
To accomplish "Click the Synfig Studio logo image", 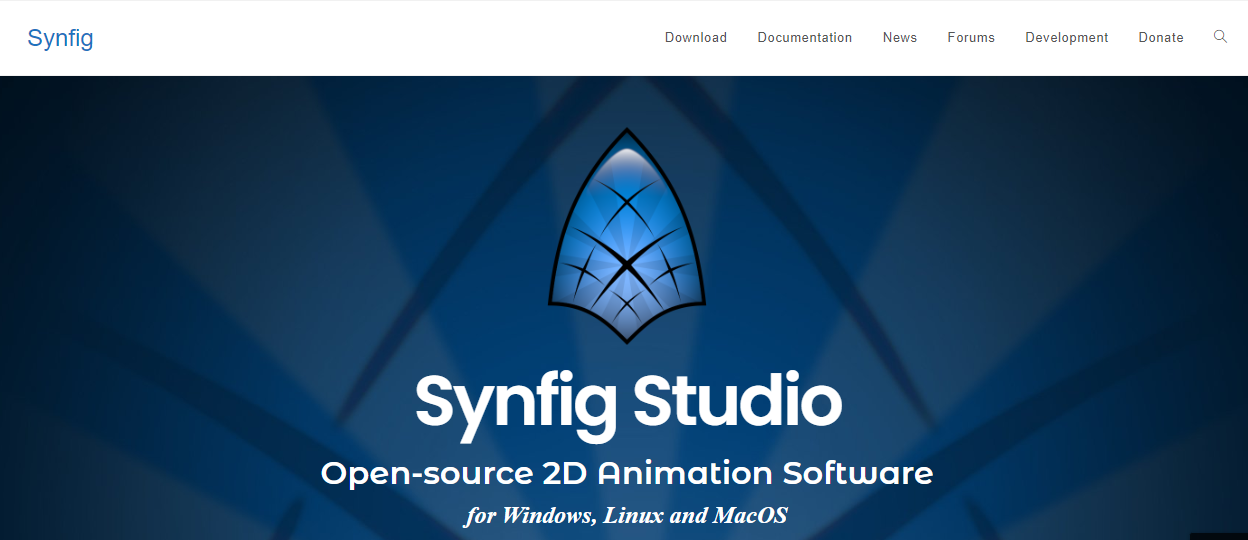I will click(627, 236).
